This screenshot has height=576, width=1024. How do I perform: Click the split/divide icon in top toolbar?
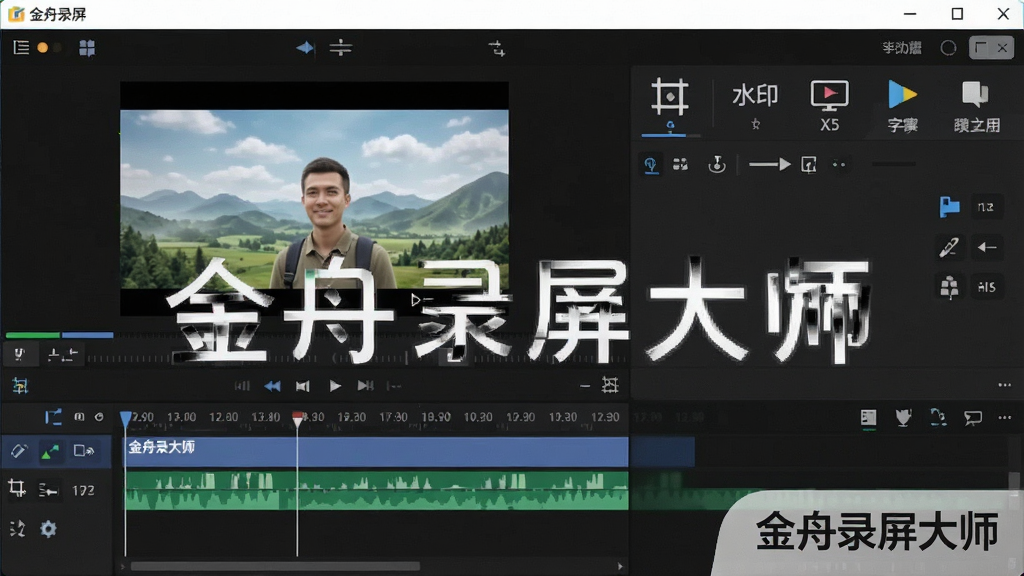tap(340, 47)
